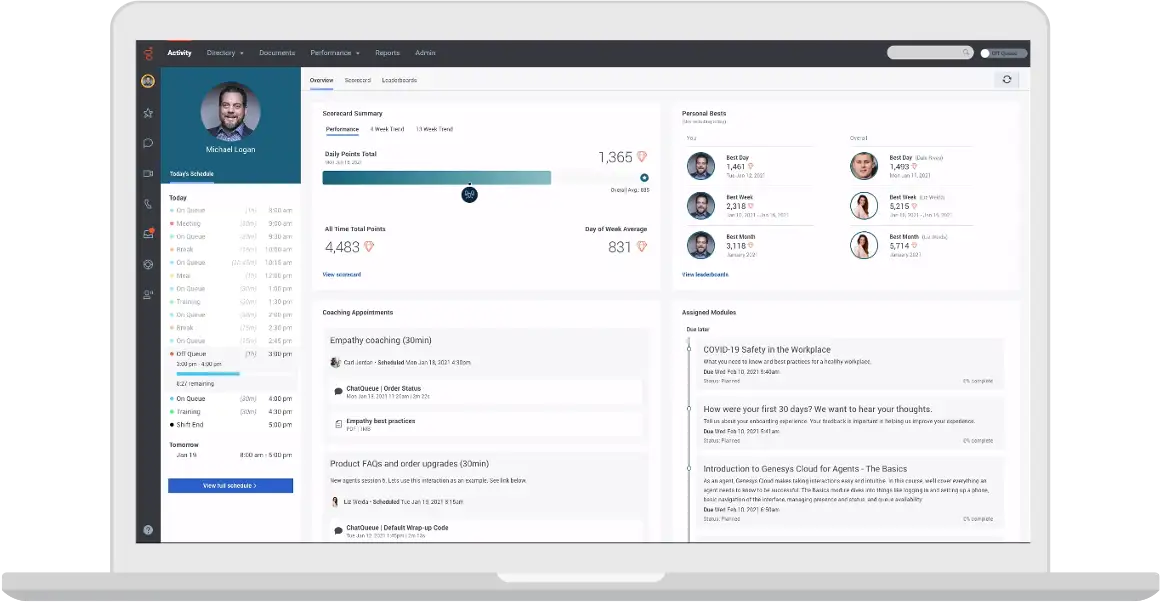
Task: Click the View full schedule button
Action: click(230, 485)
